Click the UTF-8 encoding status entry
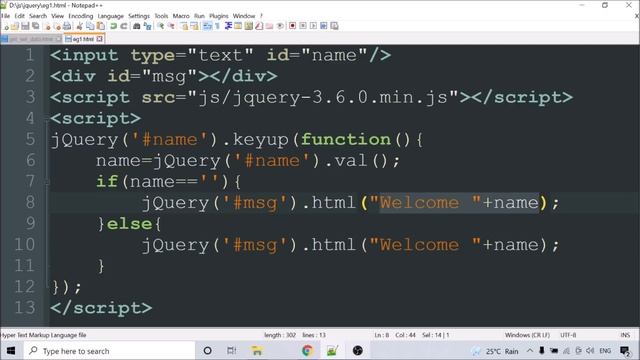The width and height of the screenshot is (640, 360). point(568,335)
